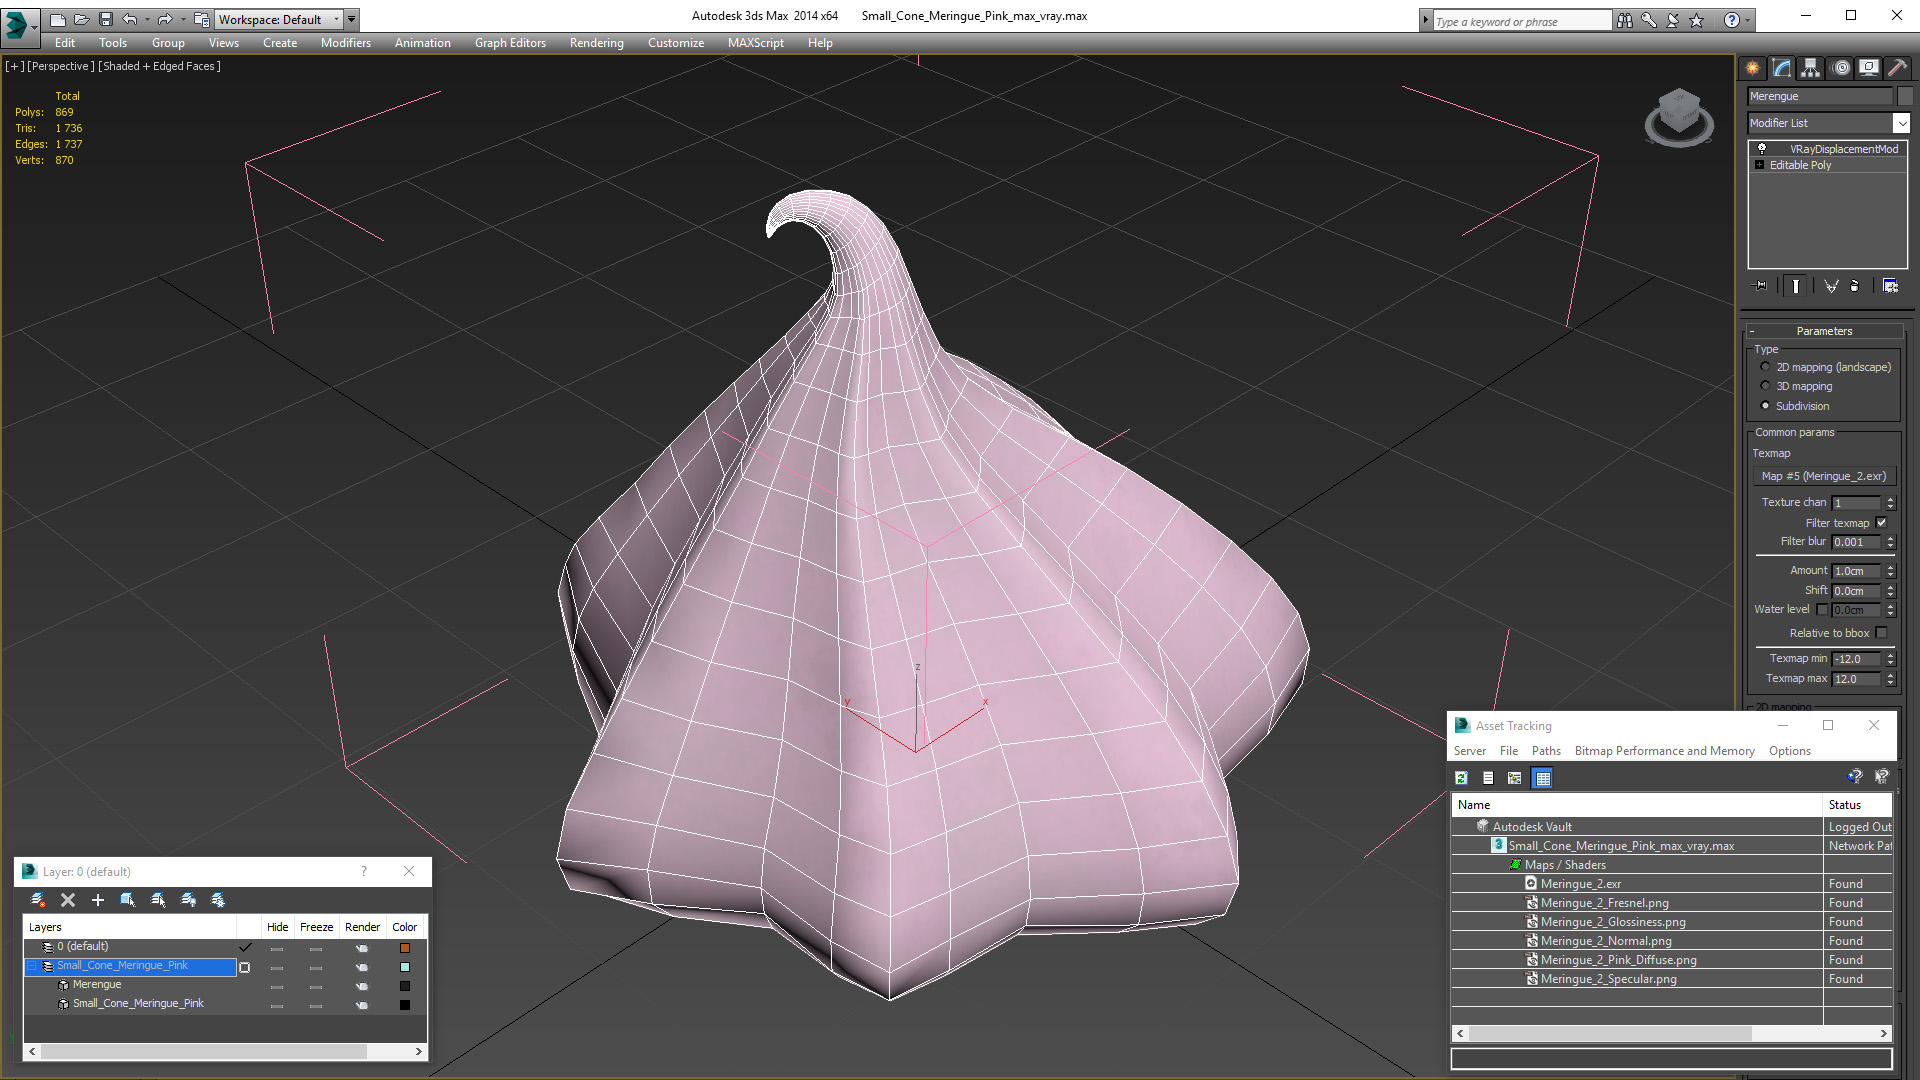Open quick access toolbar customize arrow
This screenshot has height=1080, width=1920.
click(x=351, y=19)
